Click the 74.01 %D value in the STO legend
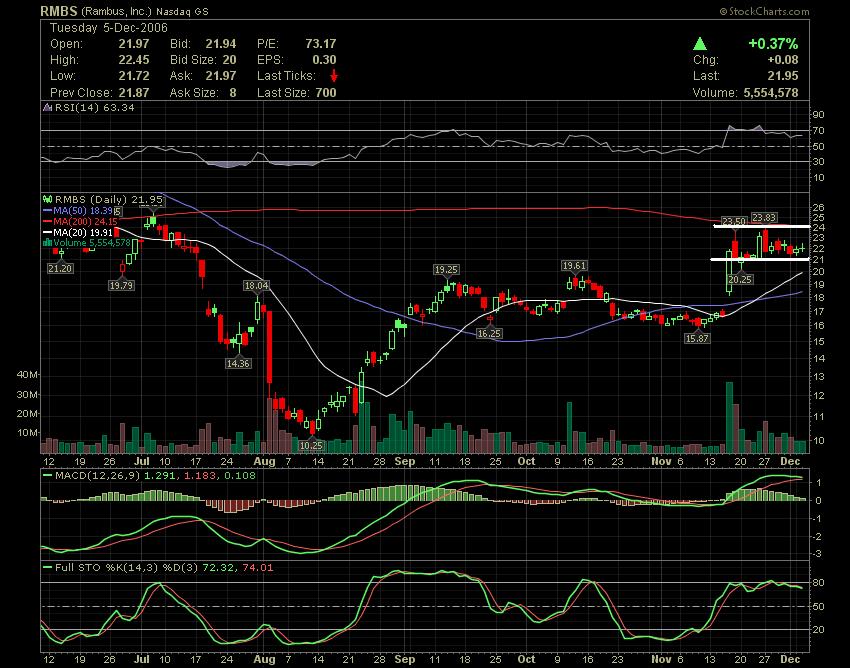The image size is (850, 668). [258, 568]
